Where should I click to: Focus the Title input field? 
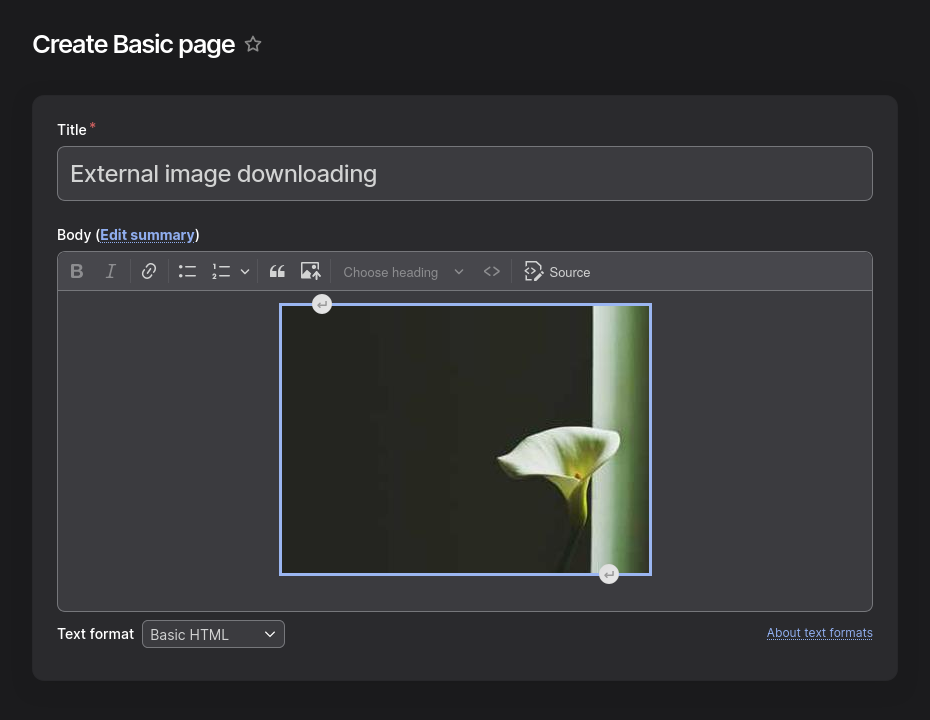(465, 174)
